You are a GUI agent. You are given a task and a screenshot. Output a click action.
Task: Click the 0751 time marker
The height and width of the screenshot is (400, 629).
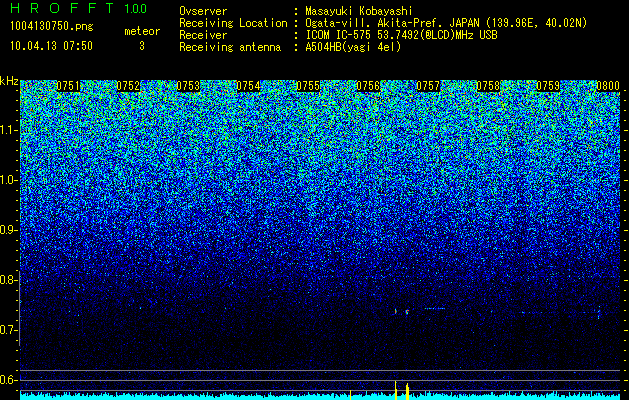[x=68, y=86]
